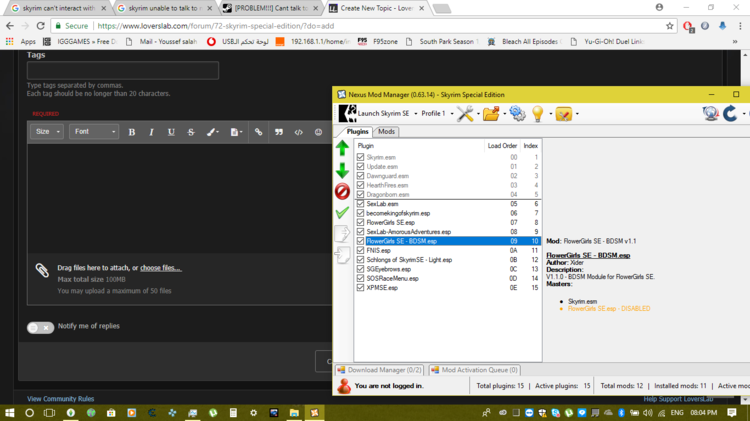The height and width of the screenshot is (421, 750).
Task: Open the emoticon picker in editor
Action: (x=318, y=132)
